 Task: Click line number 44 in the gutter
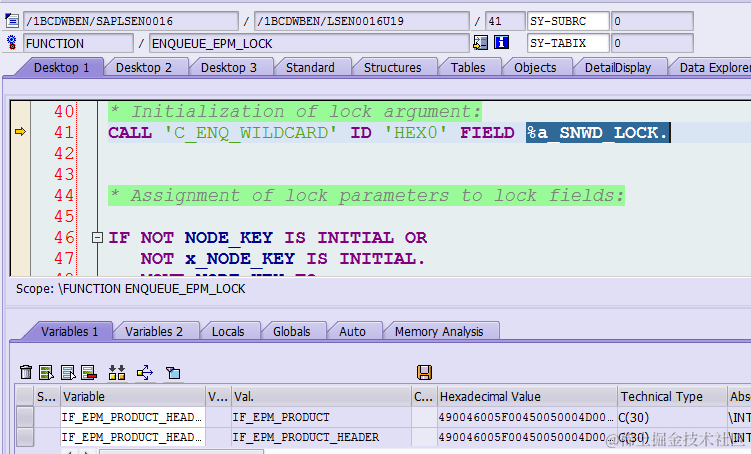(64, 195)
